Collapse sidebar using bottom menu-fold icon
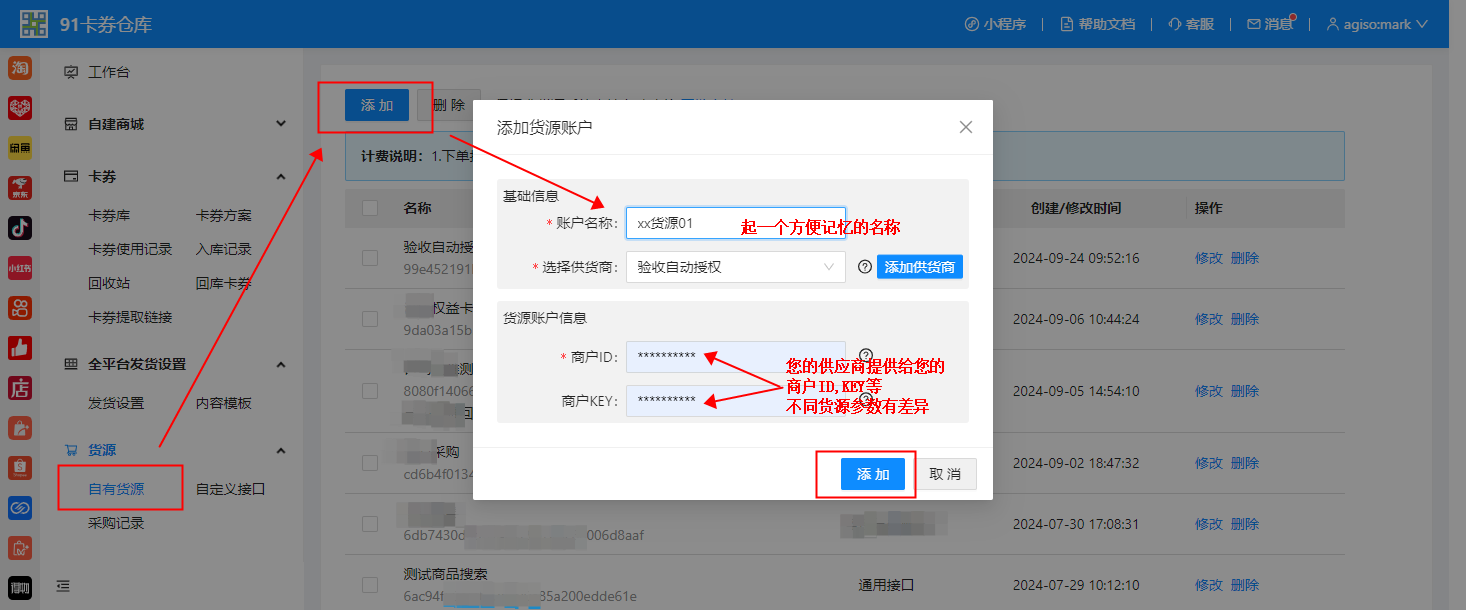 point(64,586)
